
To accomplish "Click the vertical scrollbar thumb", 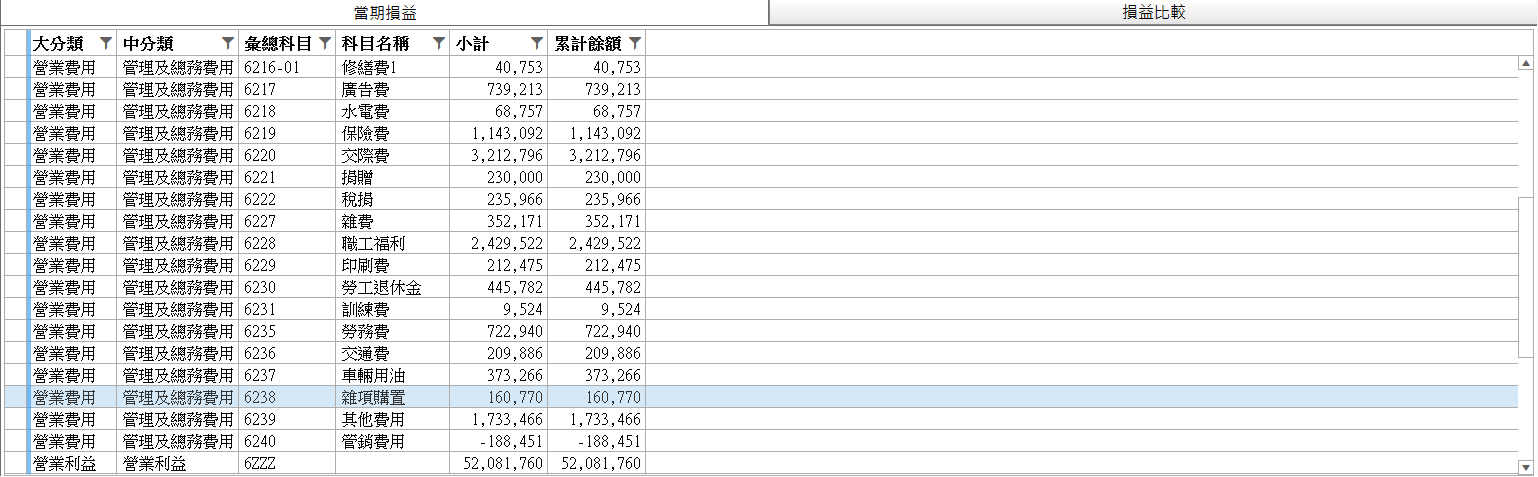I will [1525, 277].
